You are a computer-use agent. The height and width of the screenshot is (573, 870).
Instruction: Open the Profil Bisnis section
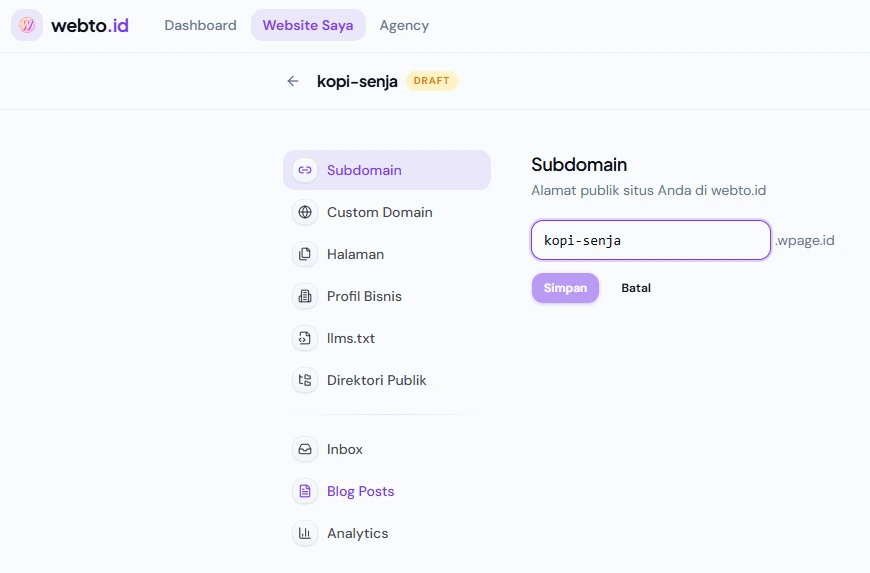387,296
